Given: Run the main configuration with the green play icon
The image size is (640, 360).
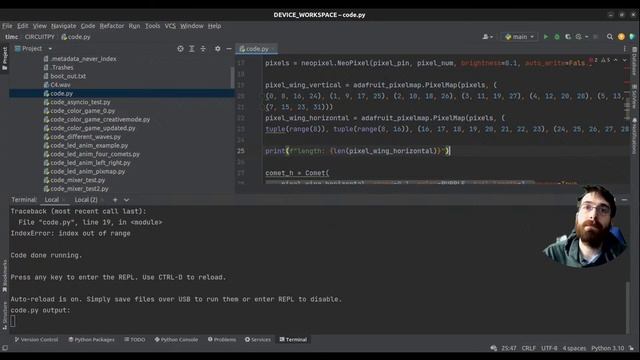Looking at the screenshot, I should coord(546,37).
